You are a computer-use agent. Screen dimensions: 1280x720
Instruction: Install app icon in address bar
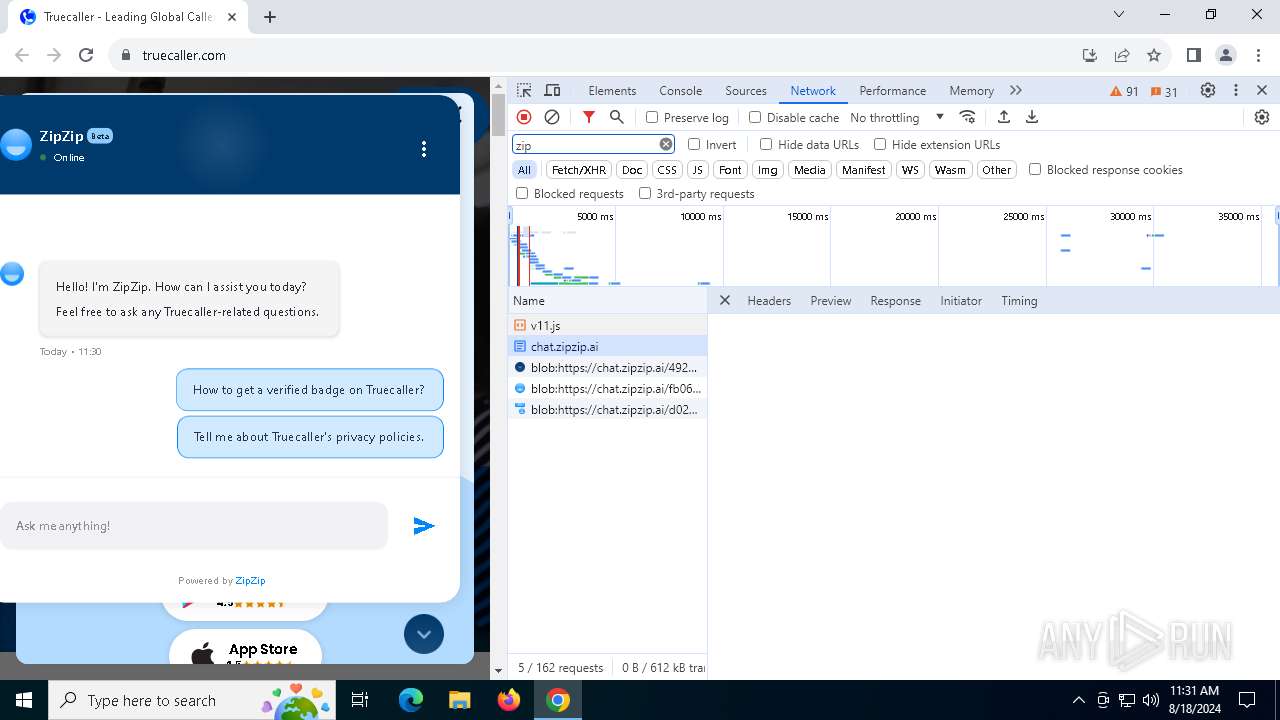tap(1090, 55)
